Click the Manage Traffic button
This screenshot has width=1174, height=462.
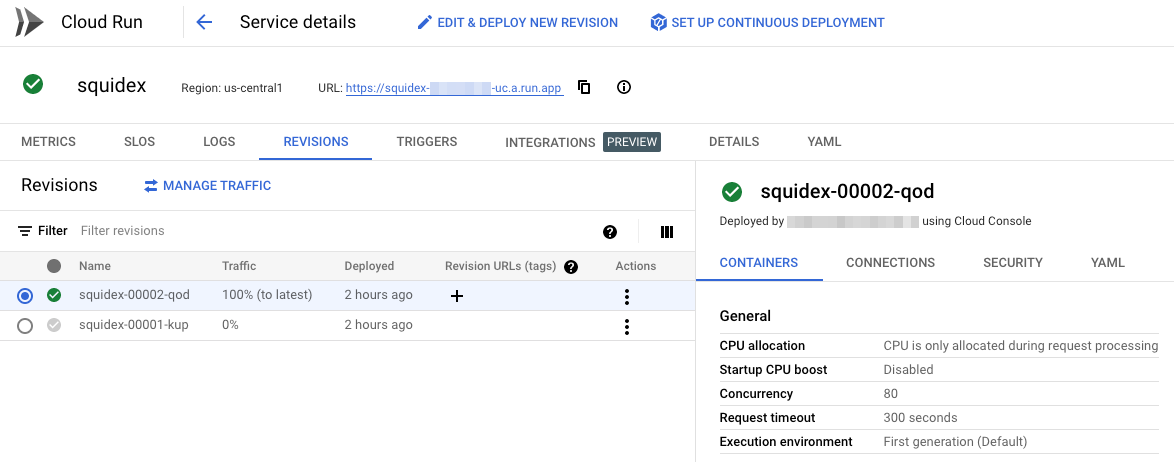coord(207,186)
